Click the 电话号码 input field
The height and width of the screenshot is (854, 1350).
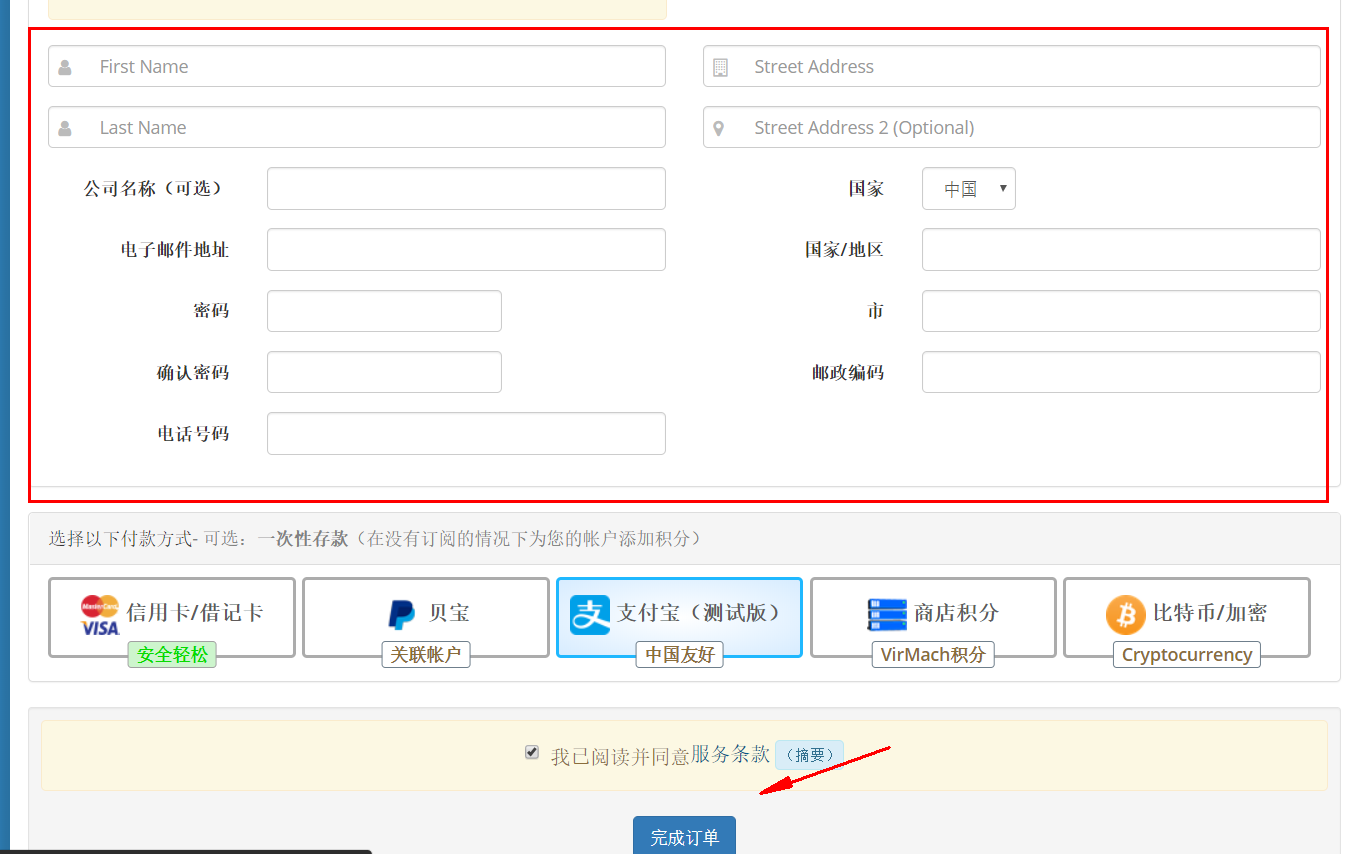[466, 434]
